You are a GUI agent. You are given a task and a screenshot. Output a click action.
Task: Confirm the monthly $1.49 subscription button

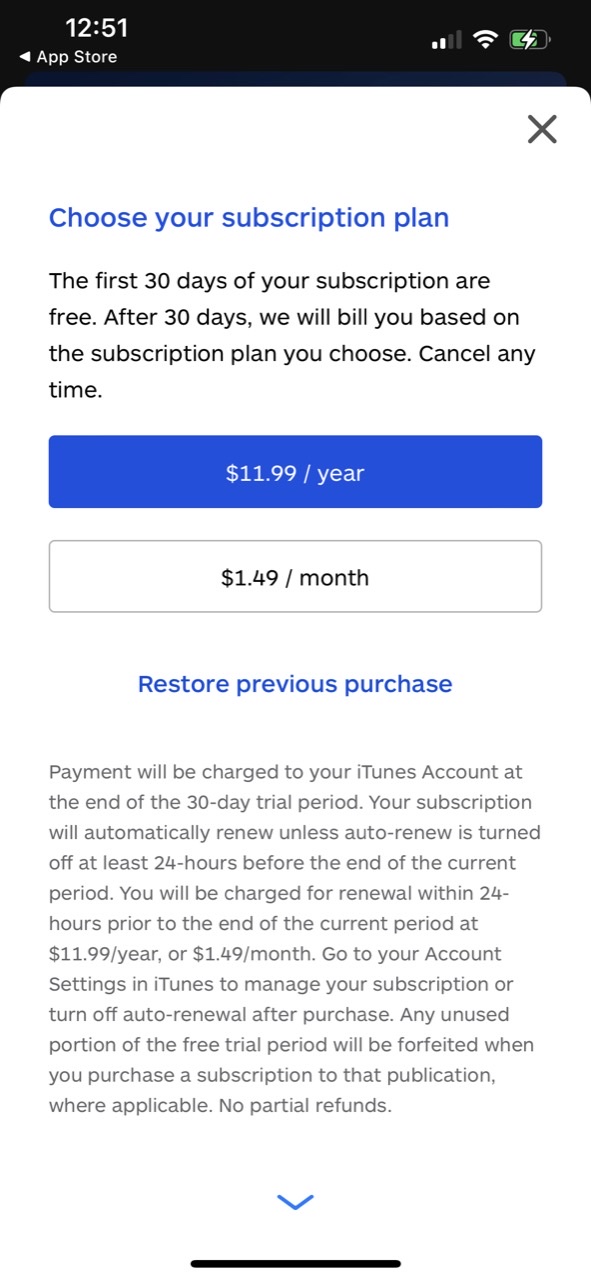295,576
